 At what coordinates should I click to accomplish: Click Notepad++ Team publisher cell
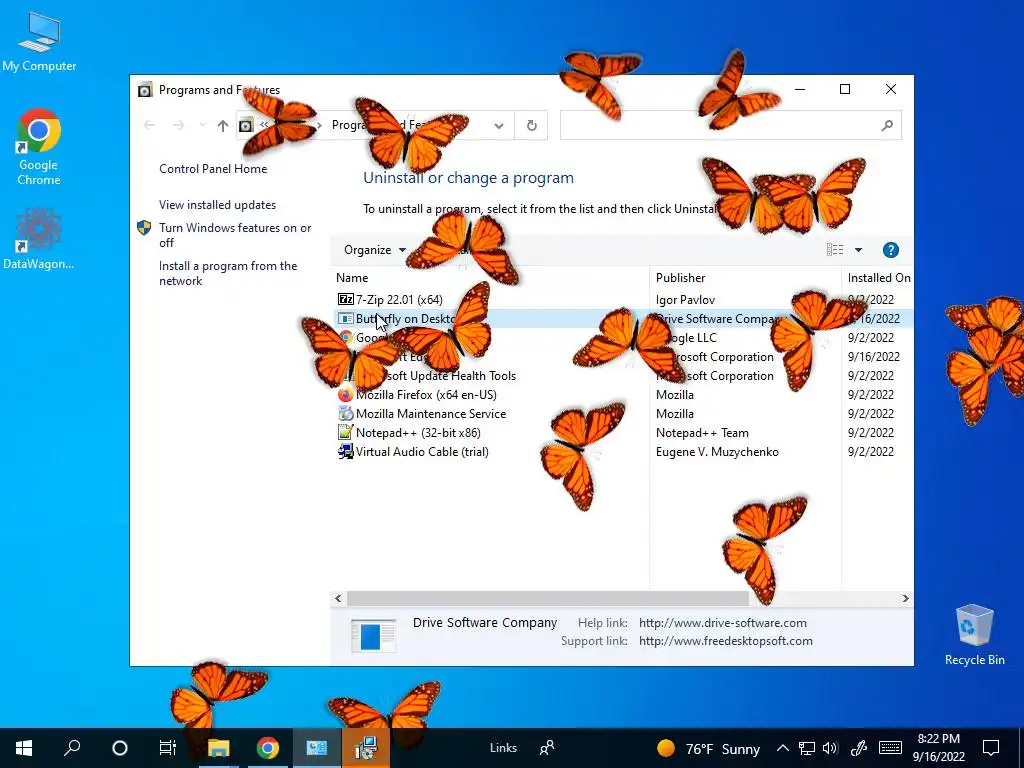[x=702, y=432]
